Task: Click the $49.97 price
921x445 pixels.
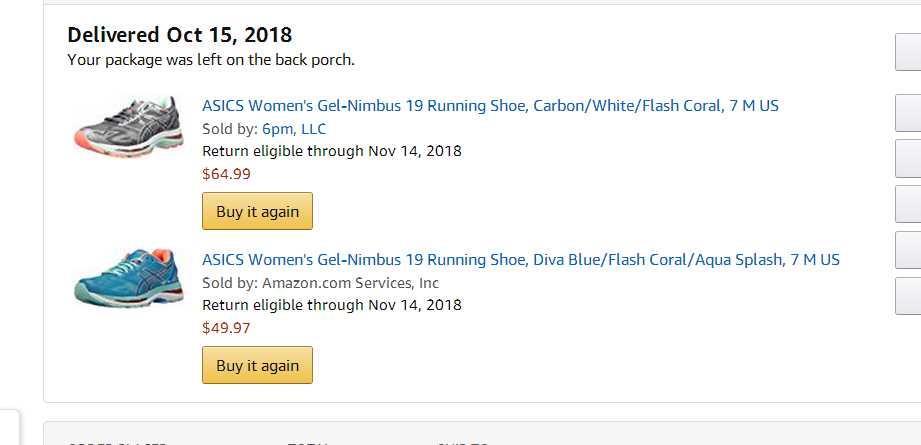Action: point(226,328)
